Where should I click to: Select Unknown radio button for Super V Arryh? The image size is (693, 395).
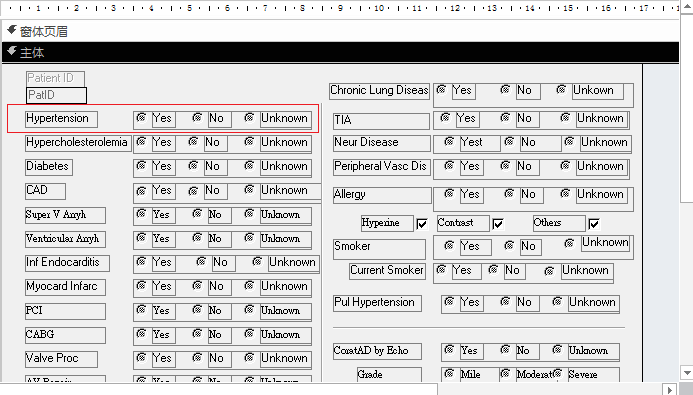point(249,214)
